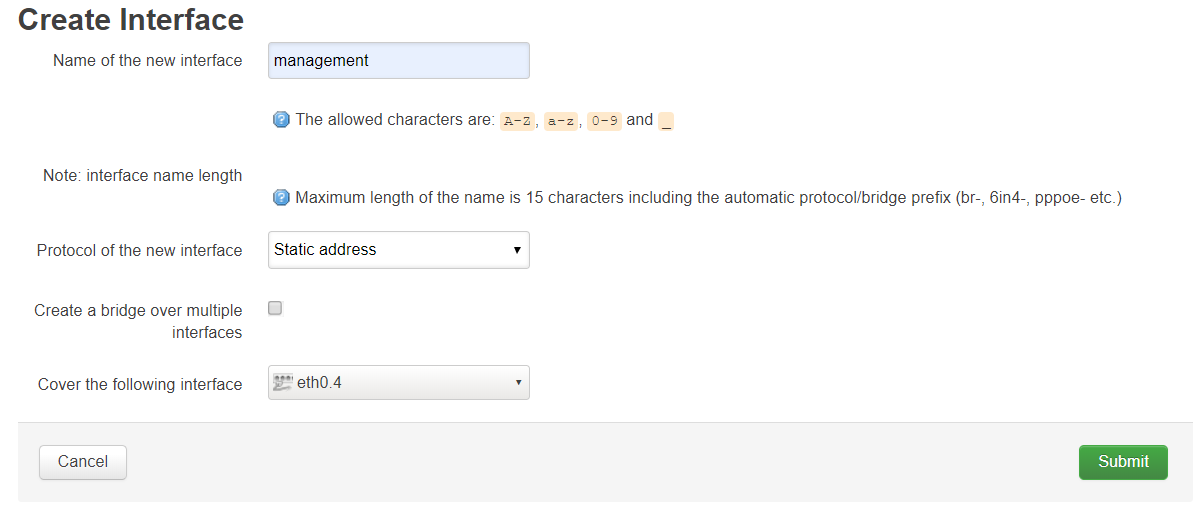Focus the interface name field containing "management"

398,61
